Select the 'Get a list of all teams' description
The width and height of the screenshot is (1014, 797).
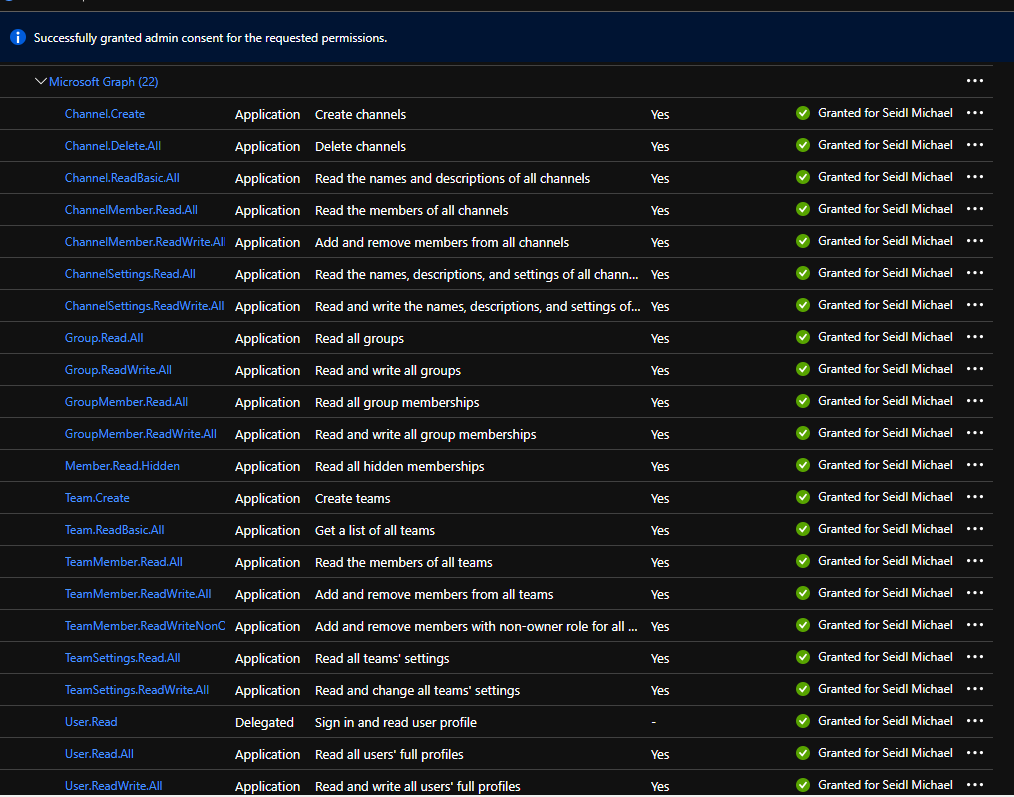pos(375,530)
